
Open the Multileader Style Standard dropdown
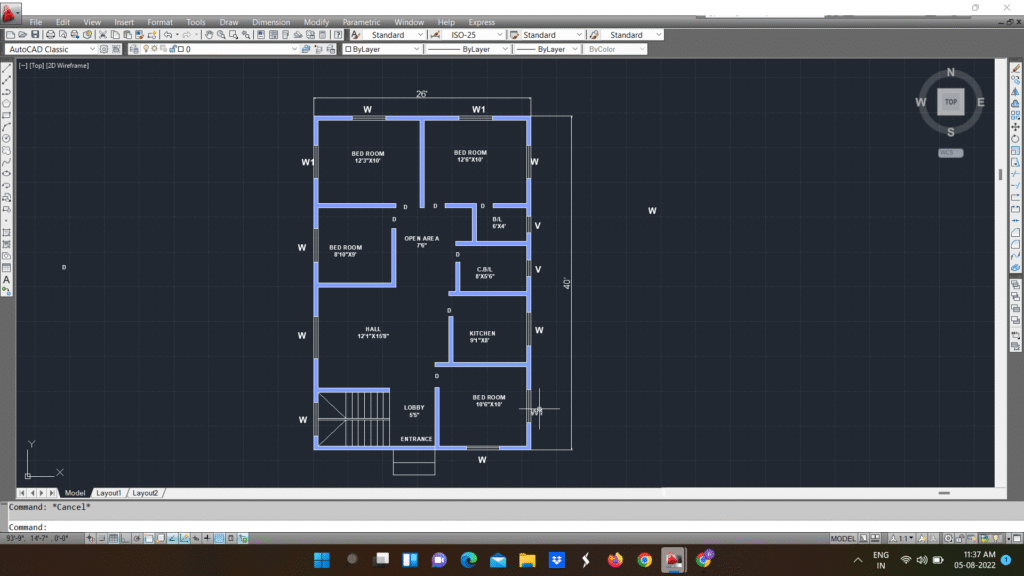(632, 35)
